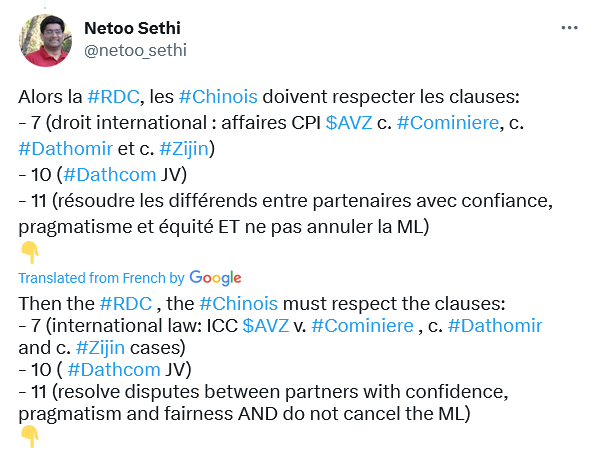The height and width of the screenshot is (453, 598).
Task: Open the #Dathcom hashtag in the French text
Action: (x=109, y=175)
